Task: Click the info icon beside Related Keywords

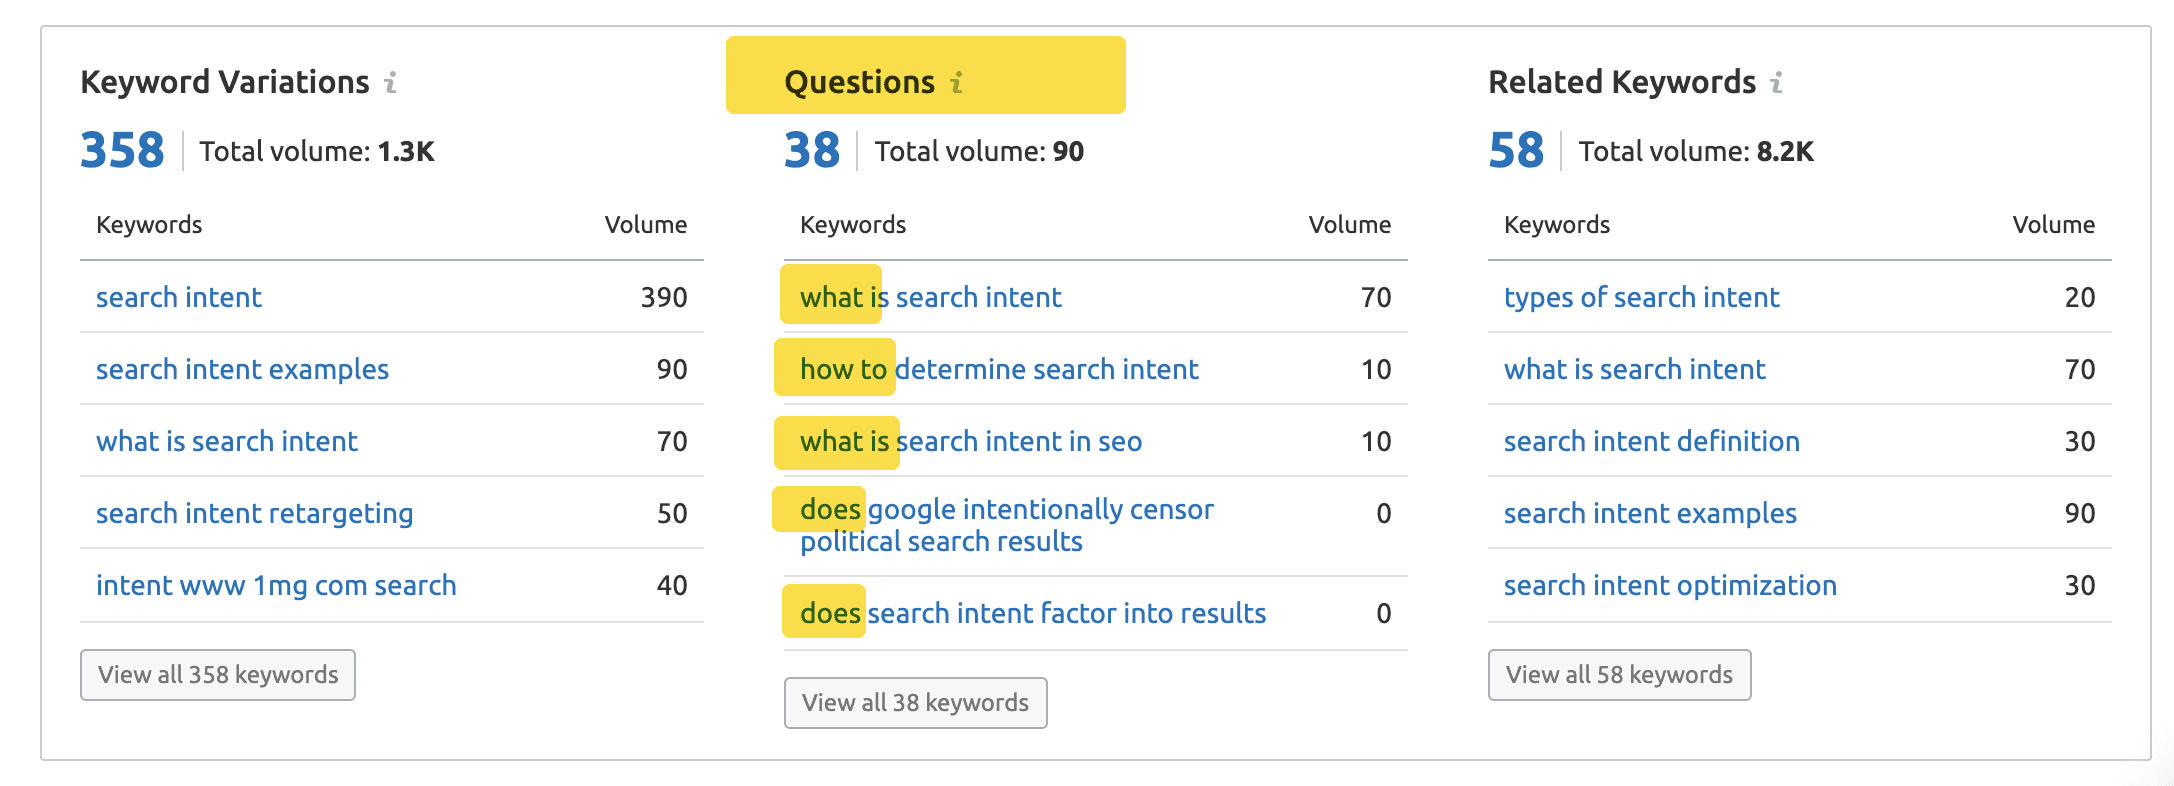Action: 1776,82
